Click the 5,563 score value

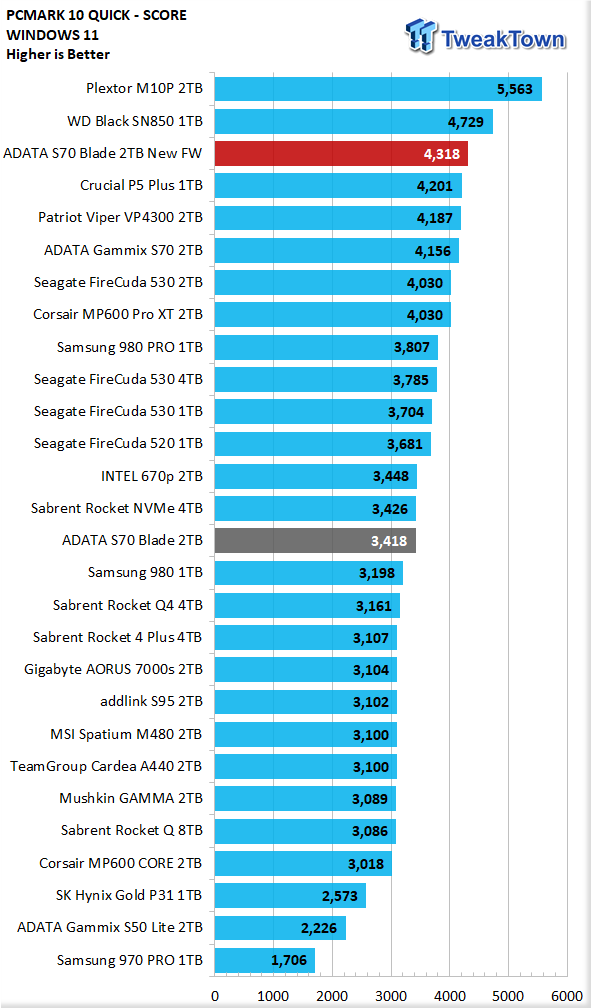[515, 89]
